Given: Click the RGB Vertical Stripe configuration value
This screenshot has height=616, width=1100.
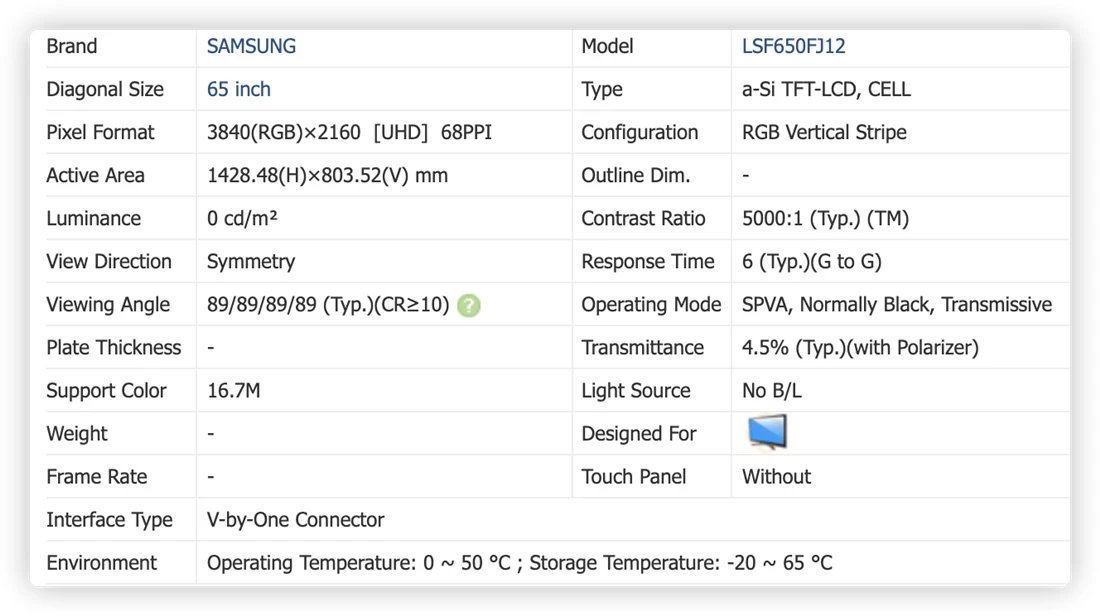Looking at the screenshot, I should 824,133.
